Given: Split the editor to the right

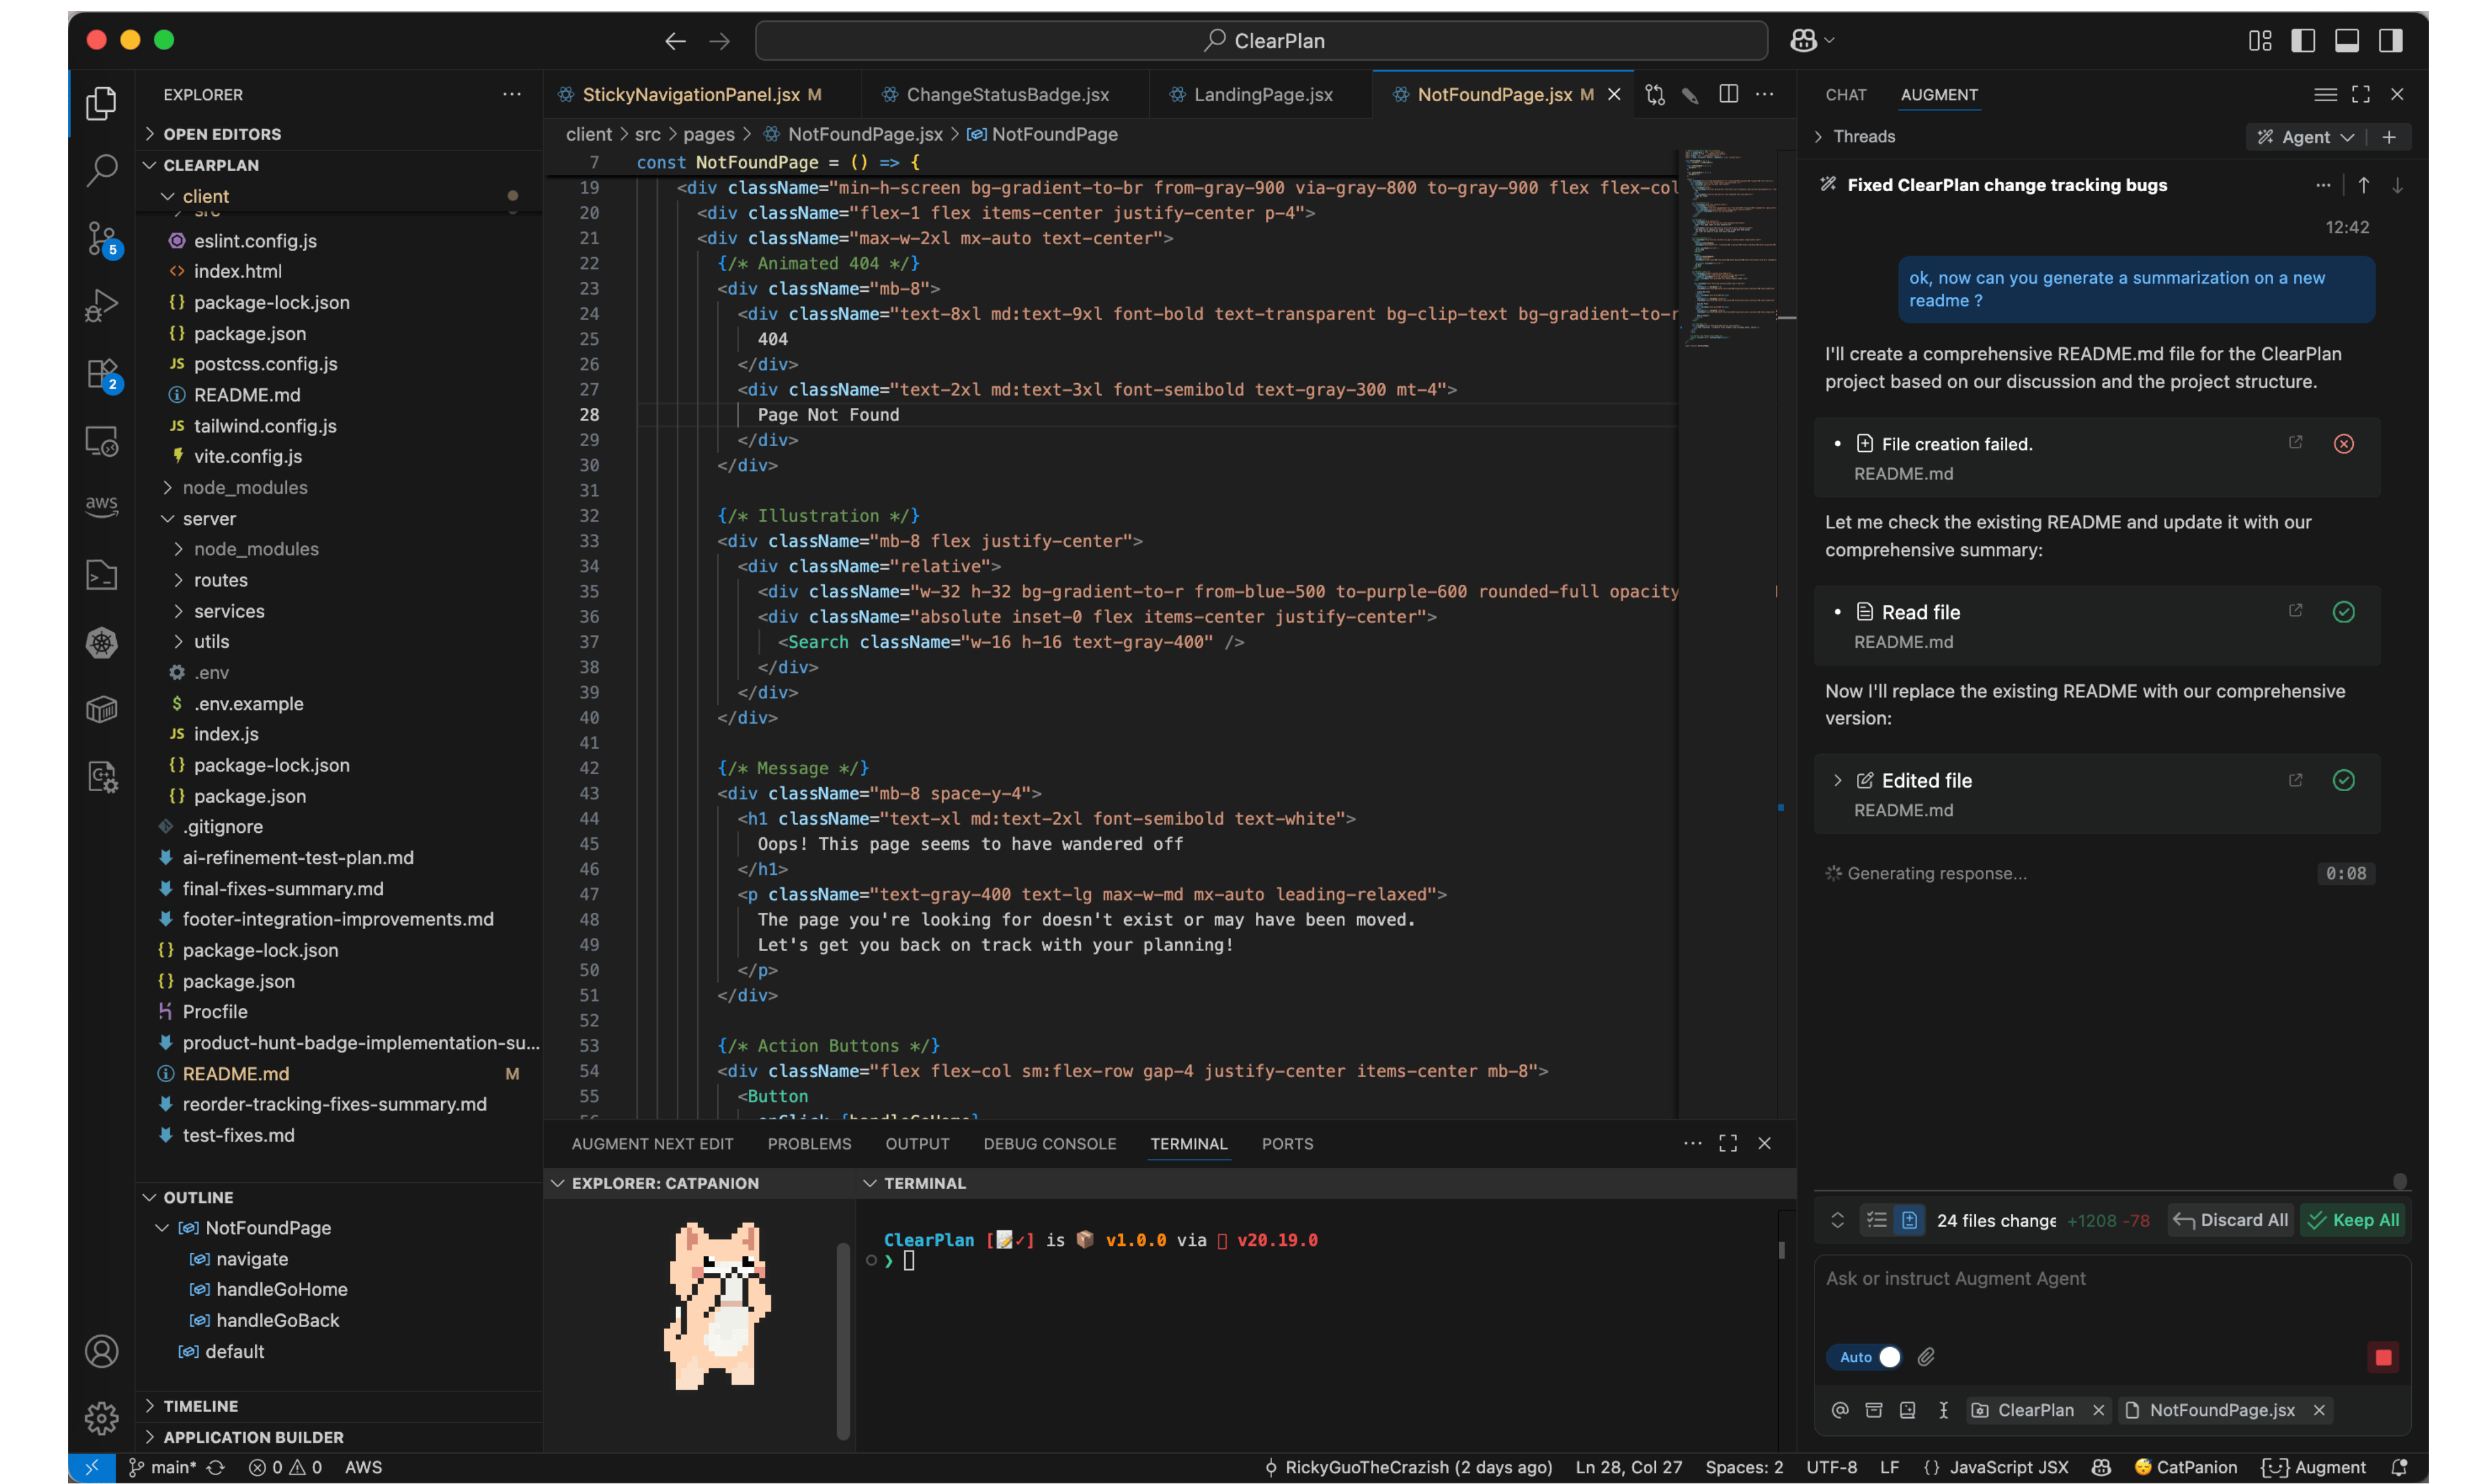Looking at the screenshot, I should click(x=1728, y=94).
